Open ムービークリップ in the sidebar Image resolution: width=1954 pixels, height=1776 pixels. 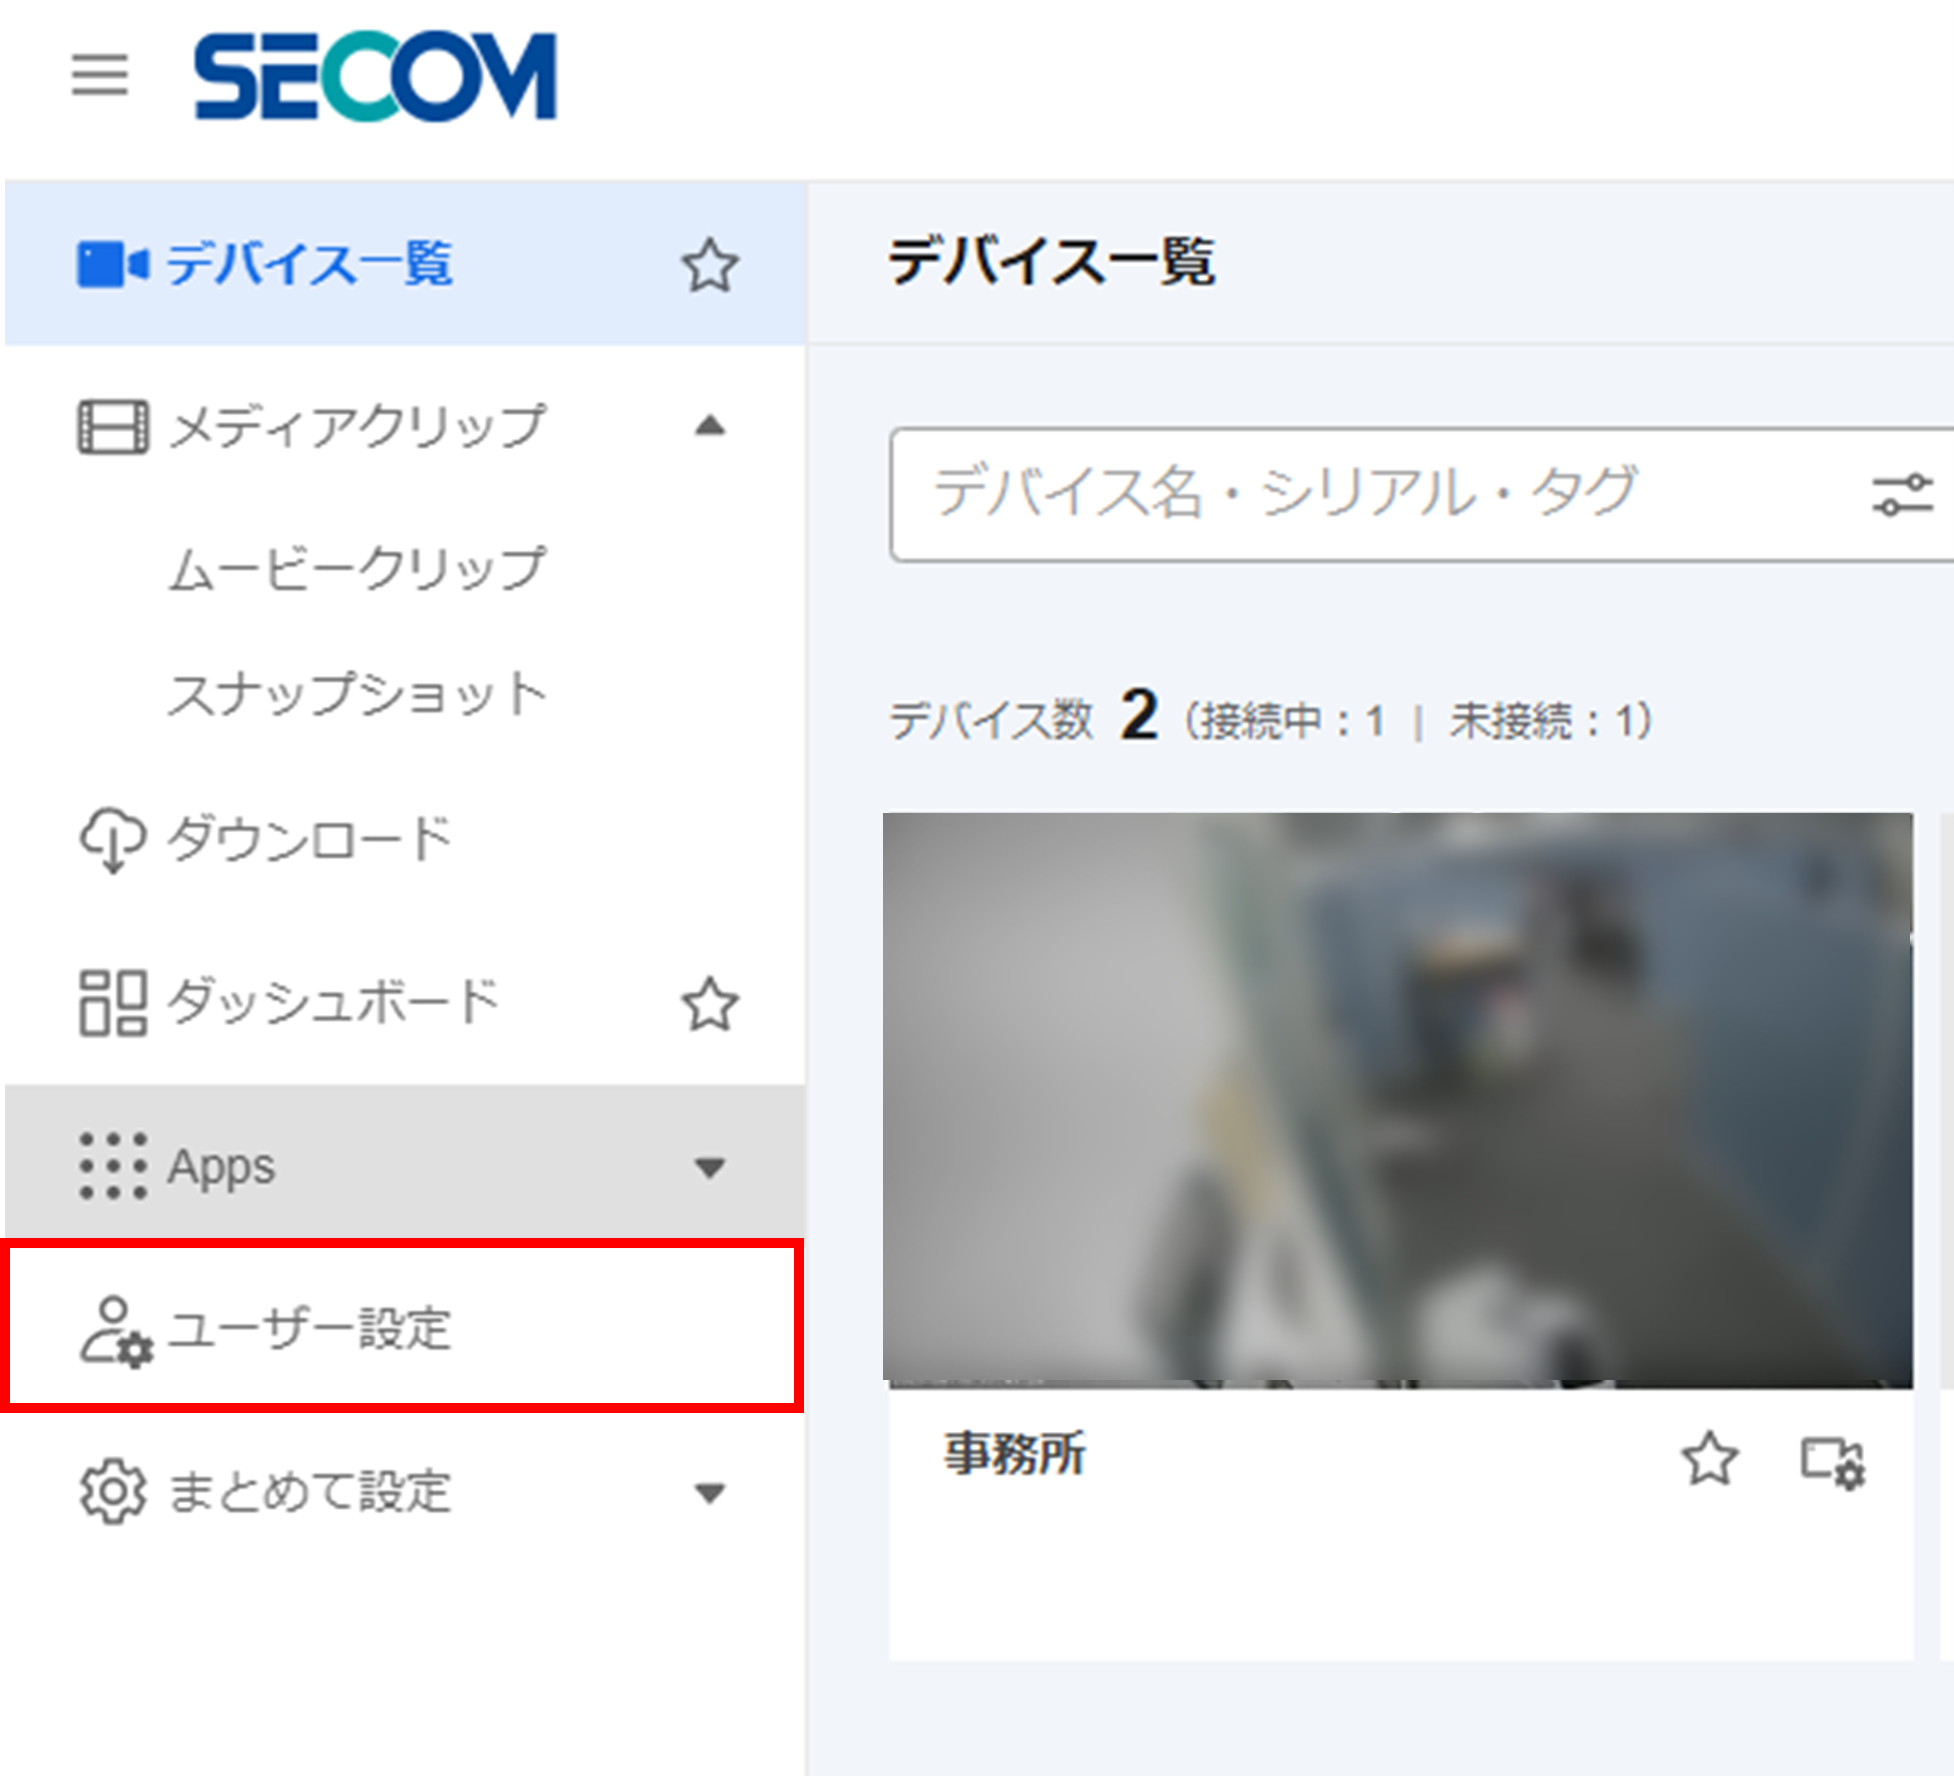(357, 567)
